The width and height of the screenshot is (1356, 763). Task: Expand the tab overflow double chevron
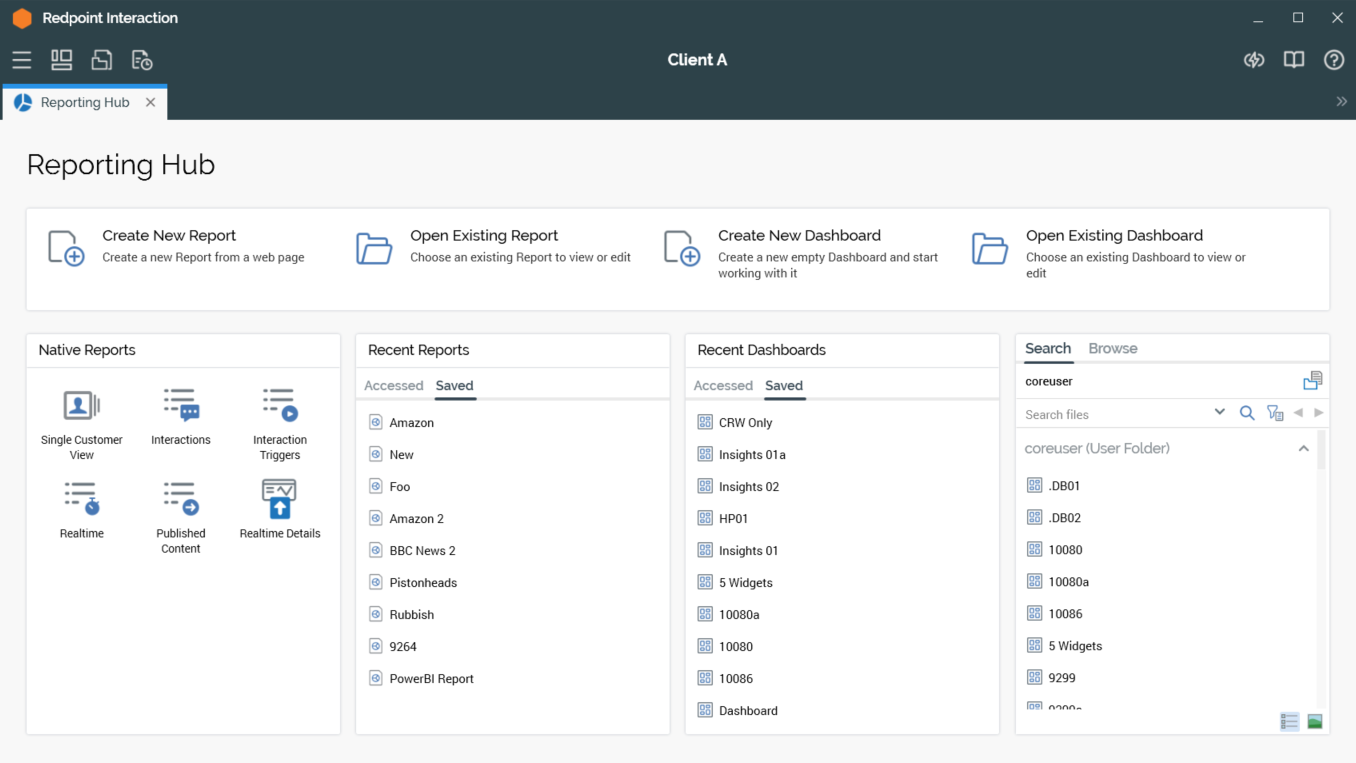[1341, 102]
